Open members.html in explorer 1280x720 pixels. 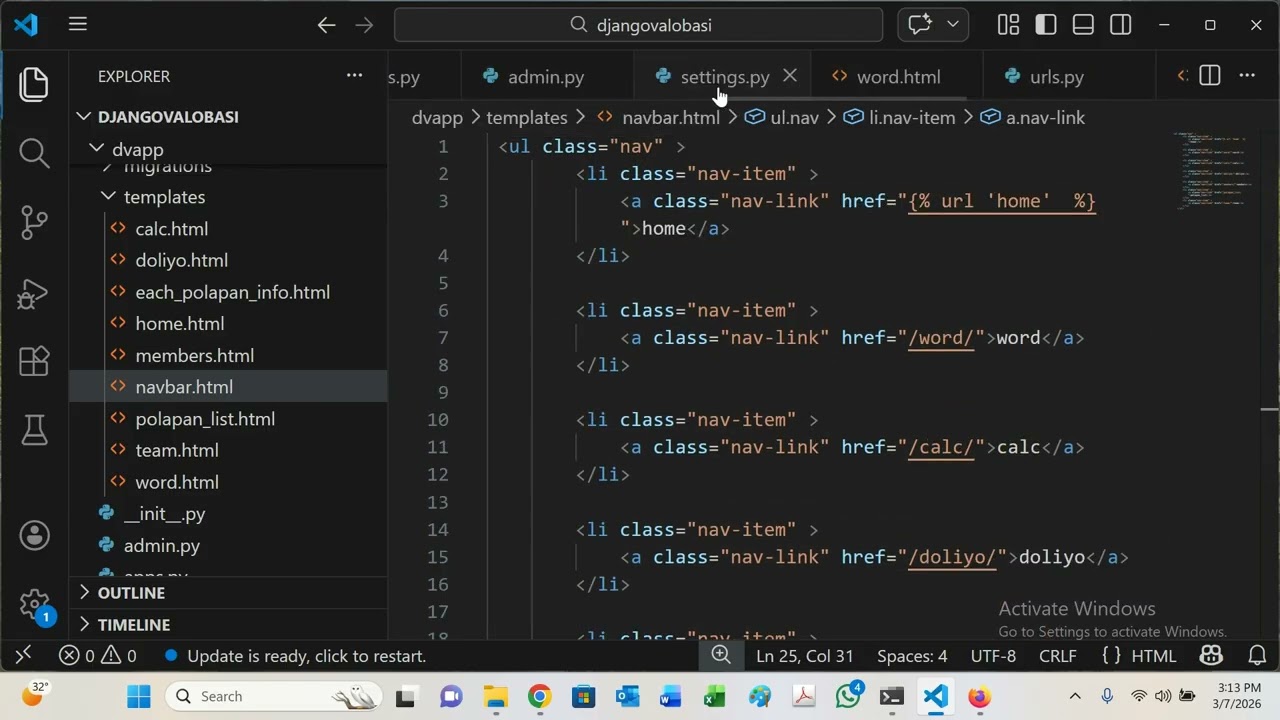[228, 355]
